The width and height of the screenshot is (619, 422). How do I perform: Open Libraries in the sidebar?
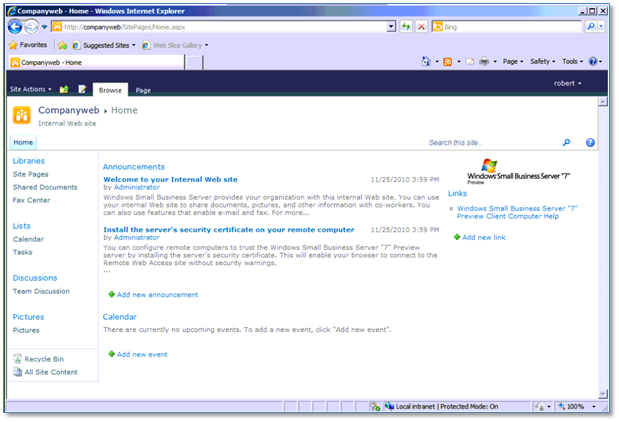point(29,161)
